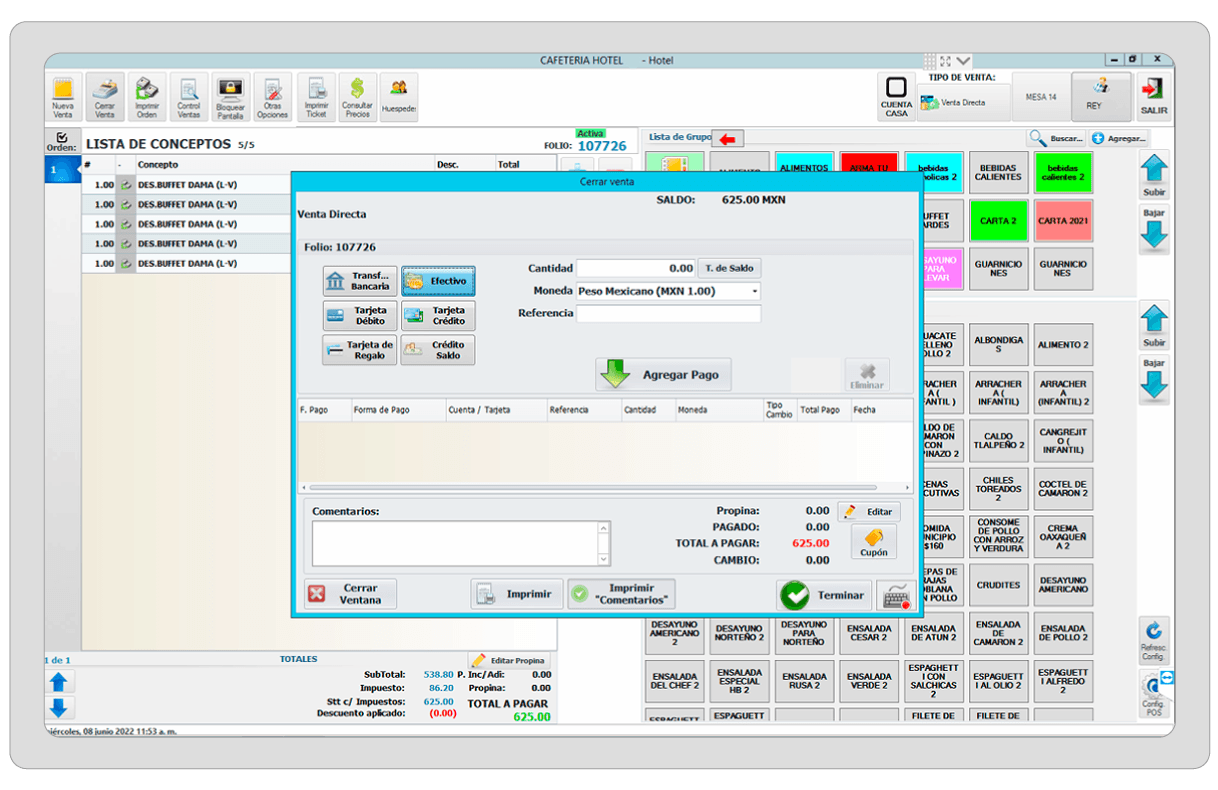This screenshot has width=1218, height=790.
Task: Click the Referencia text field
Action: (x=669, y=313)
